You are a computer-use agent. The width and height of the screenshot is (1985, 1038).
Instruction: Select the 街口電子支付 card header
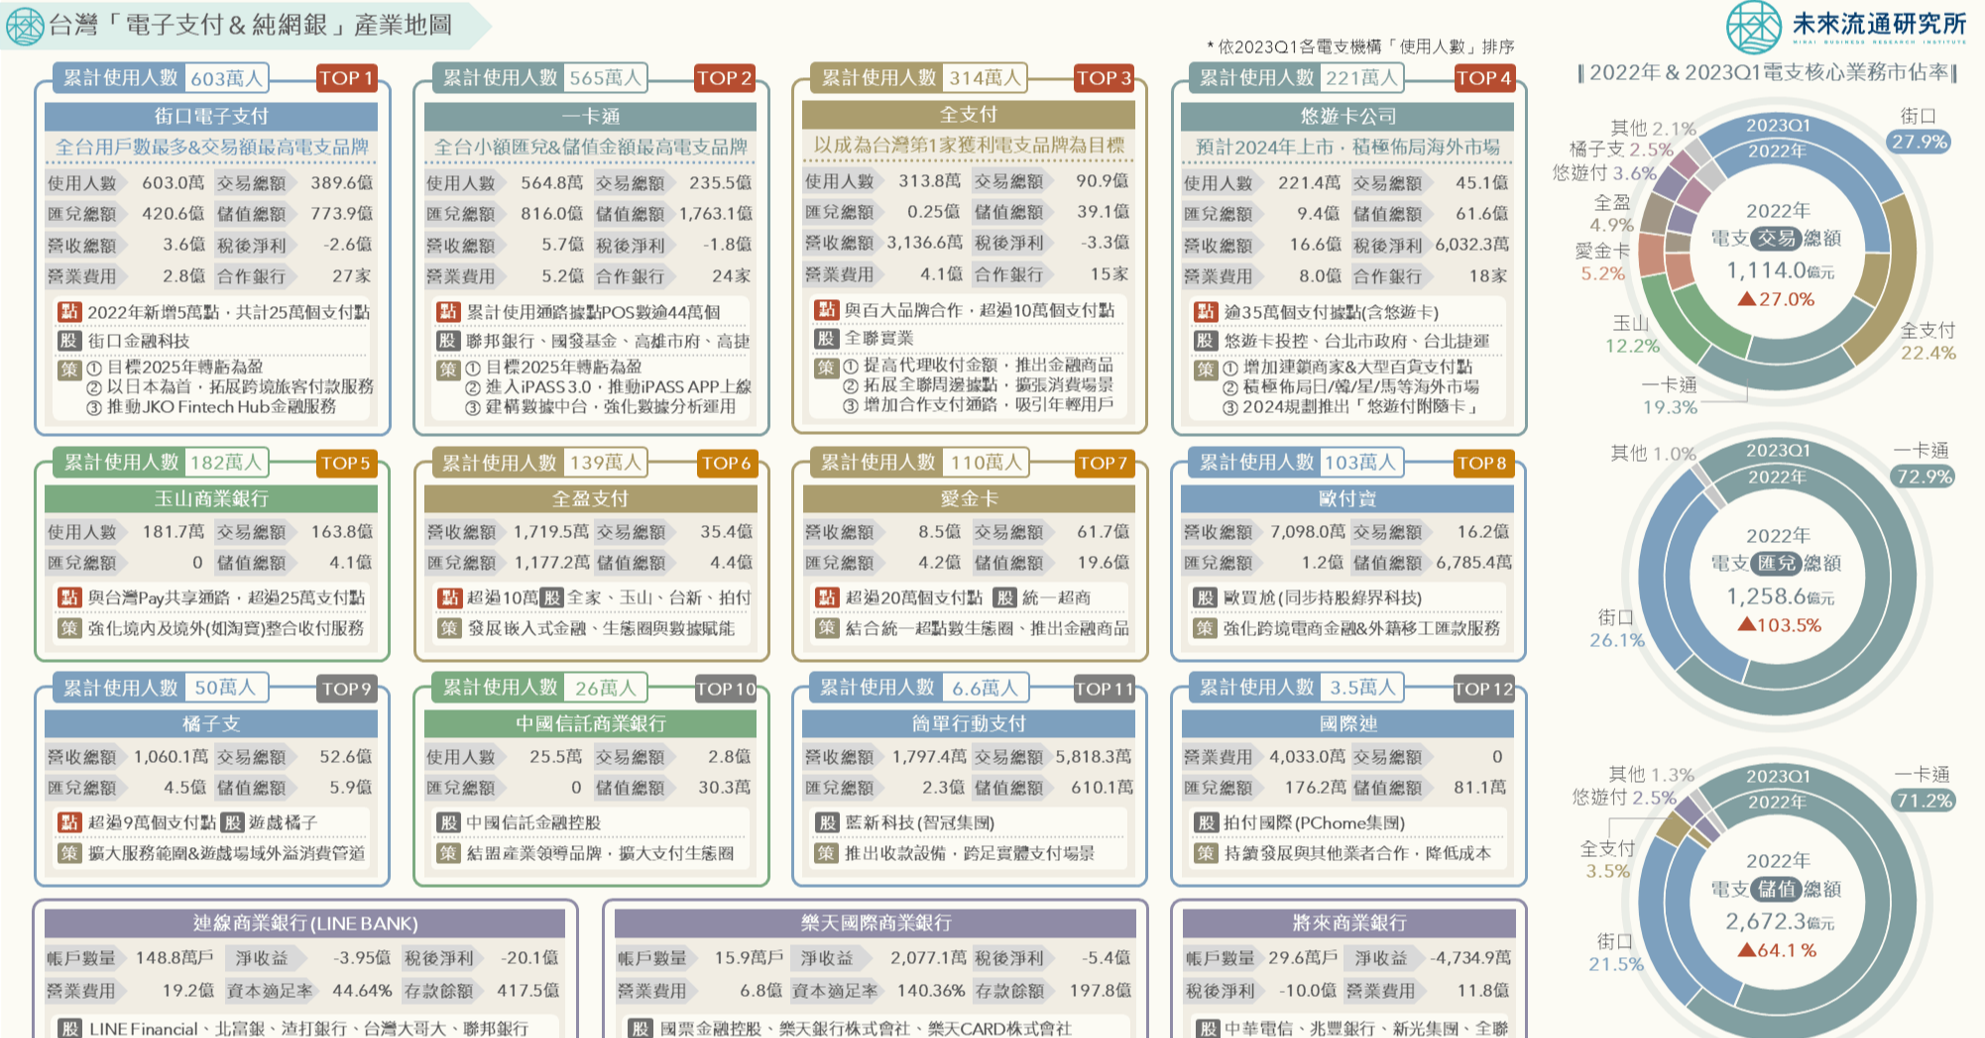[x=211, y=116]
